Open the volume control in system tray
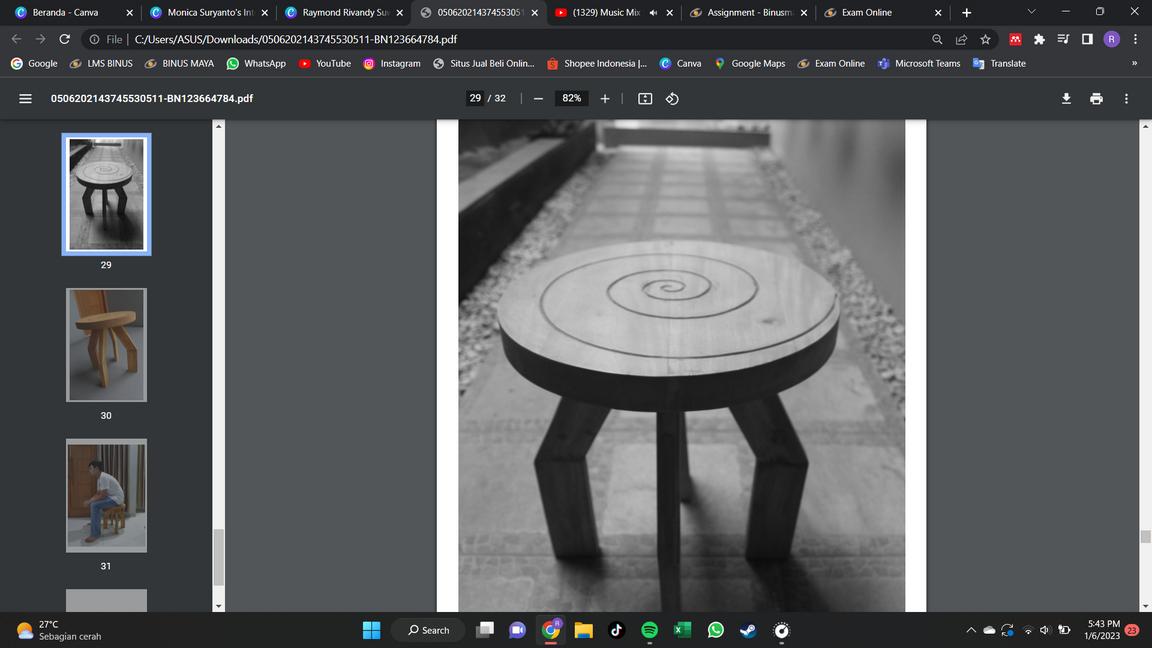Screen dimensions: 1152x648 coord(1045,630)
